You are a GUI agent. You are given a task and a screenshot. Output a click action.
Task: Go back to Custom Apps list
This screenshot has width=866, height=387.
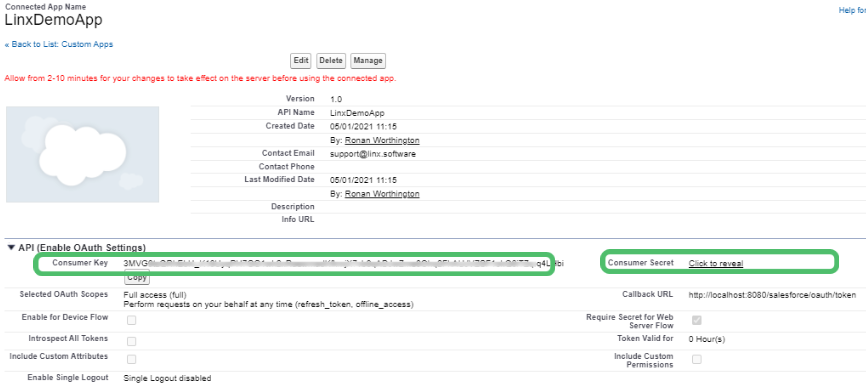(59, 44)
